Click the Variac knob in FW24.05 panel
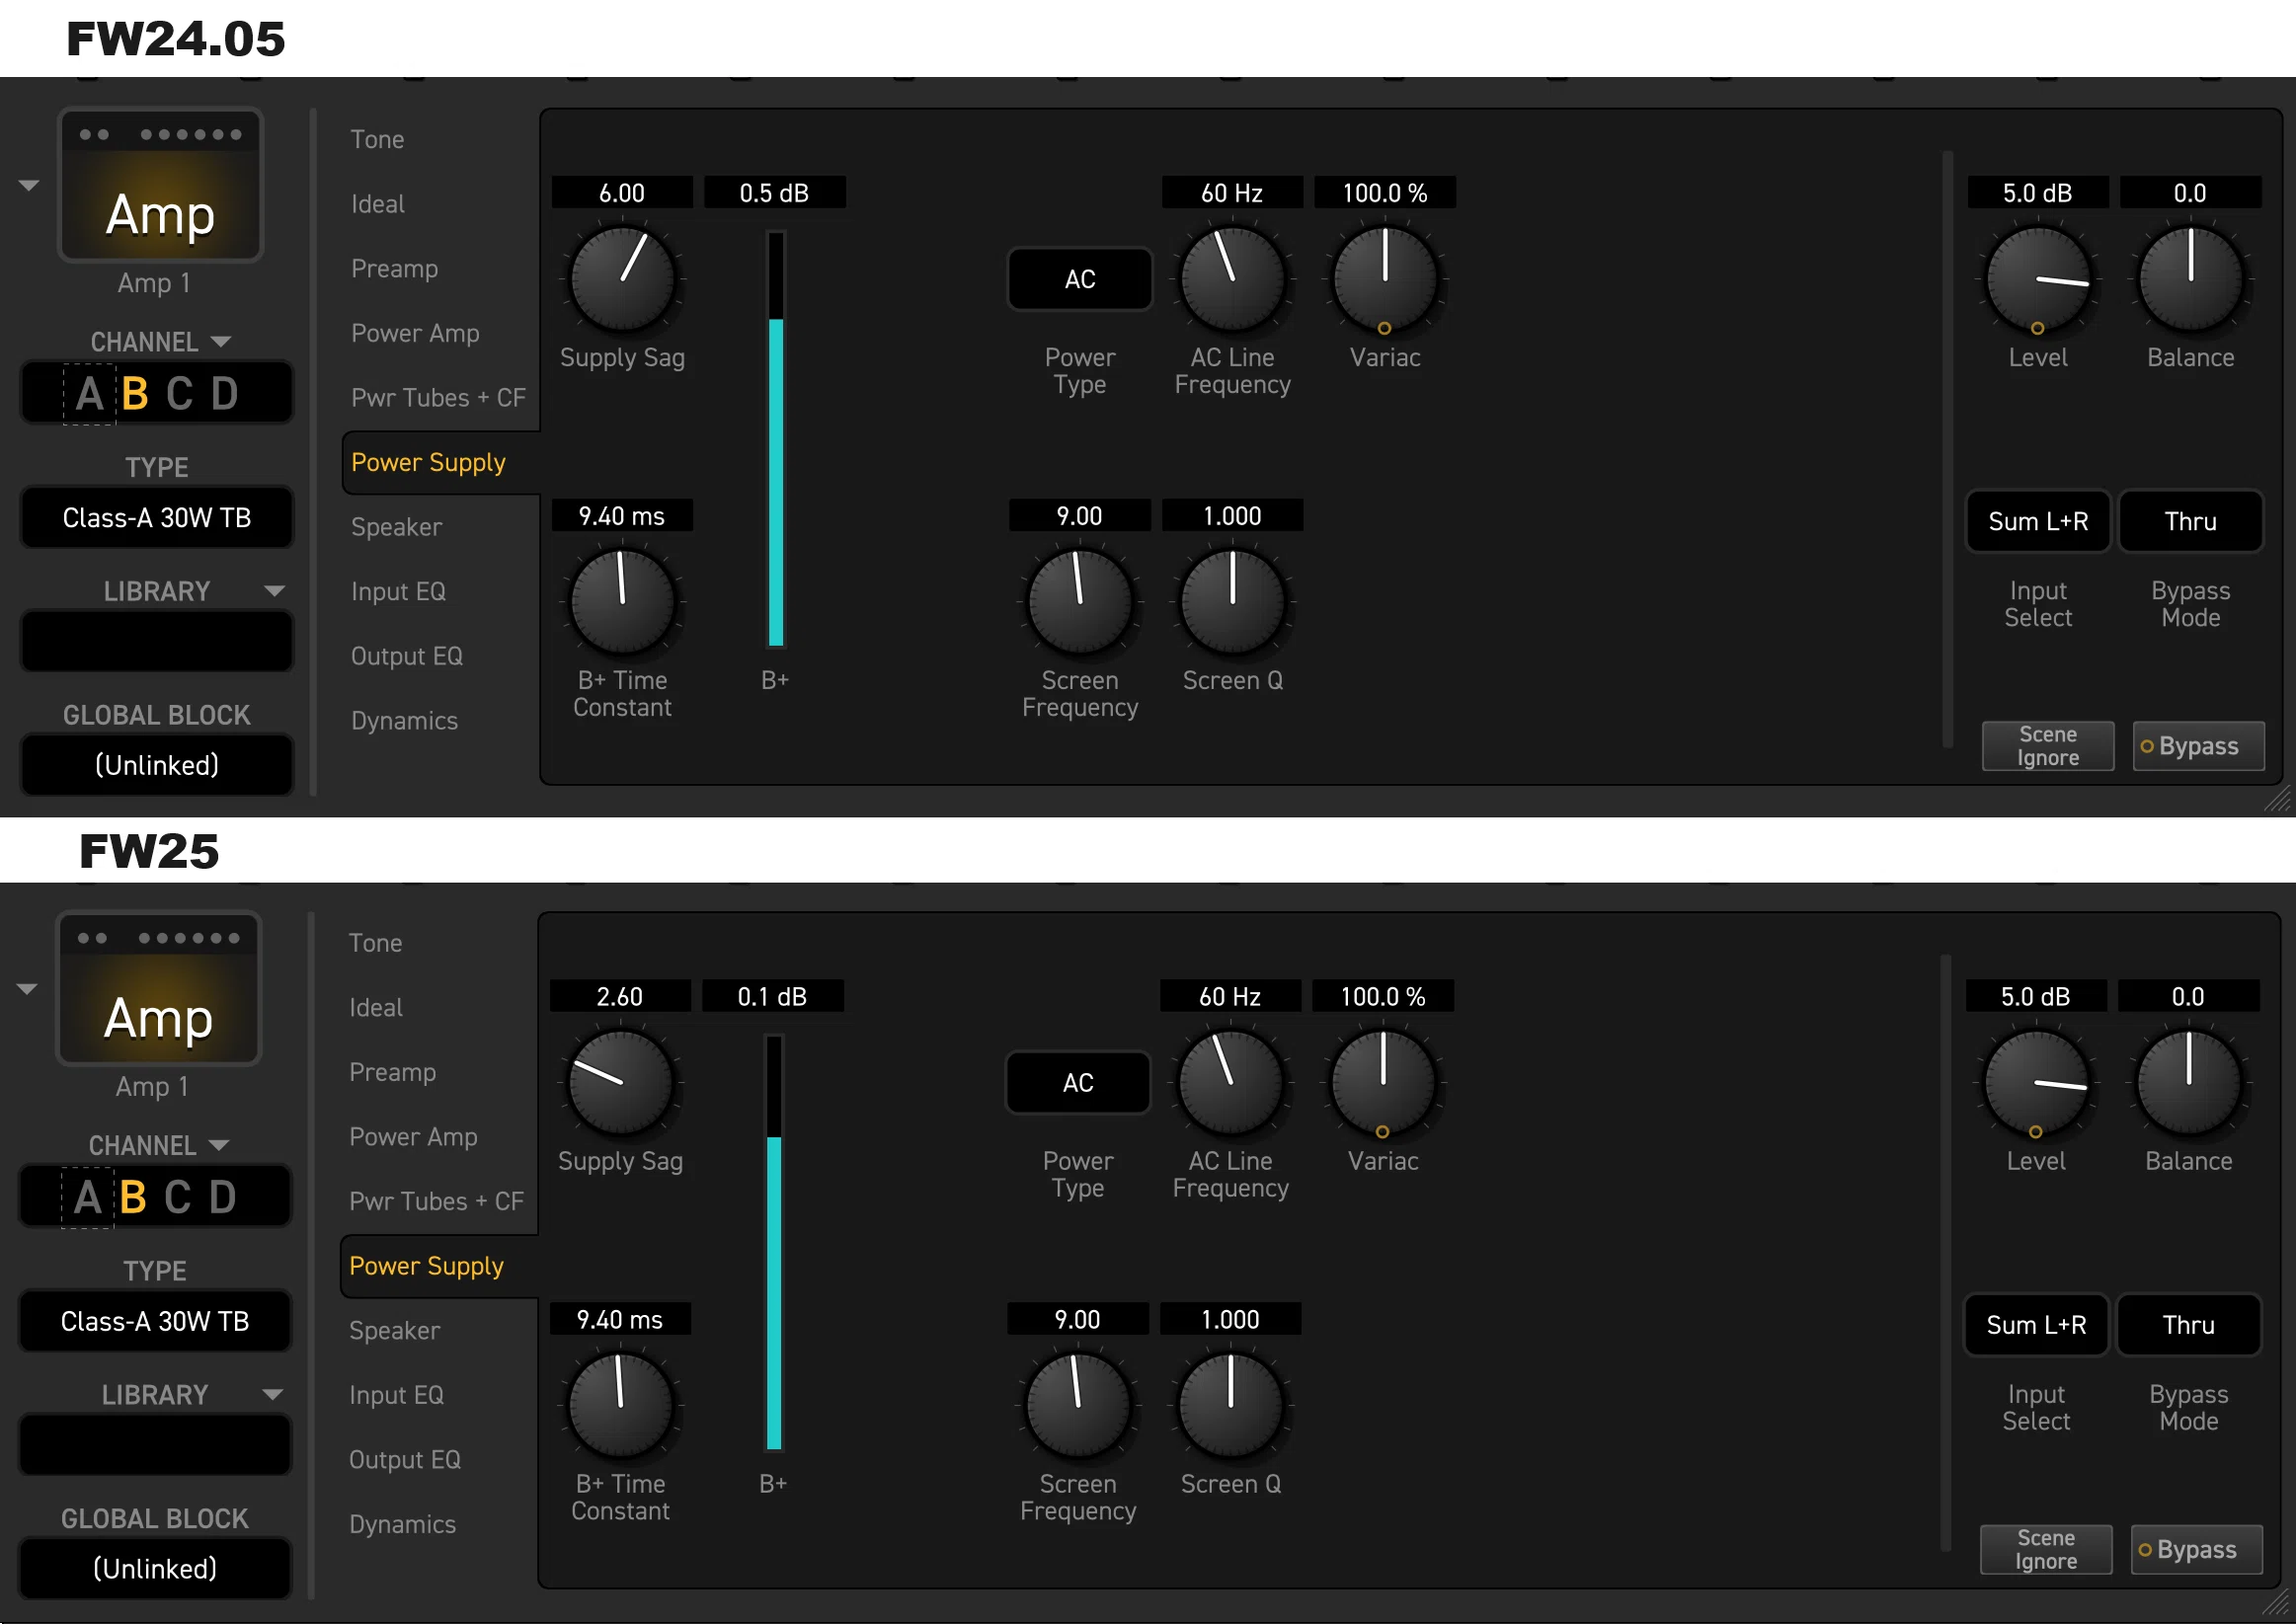2296x1624 pixels. (x=1385, y=279)
